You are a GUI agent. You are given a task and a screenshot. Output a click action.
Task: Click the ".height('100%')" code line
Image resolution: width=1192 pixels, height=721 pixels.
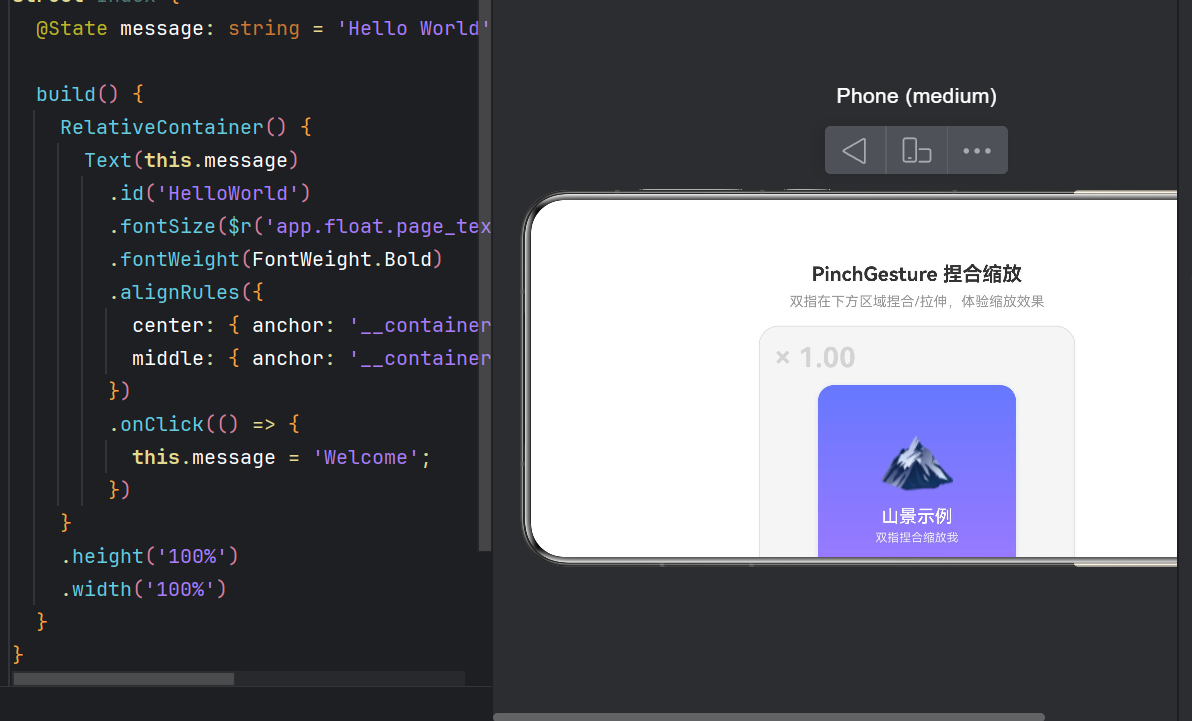(x=150, y=557)
